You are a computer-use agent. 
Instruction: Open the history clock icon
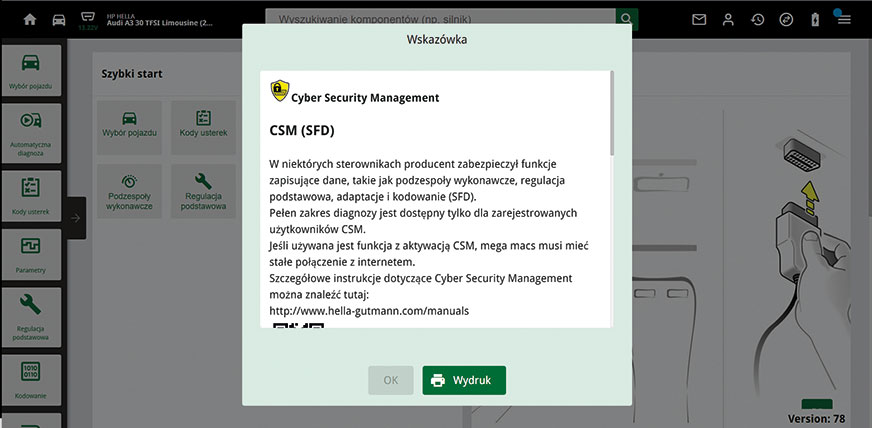point(758,19)
